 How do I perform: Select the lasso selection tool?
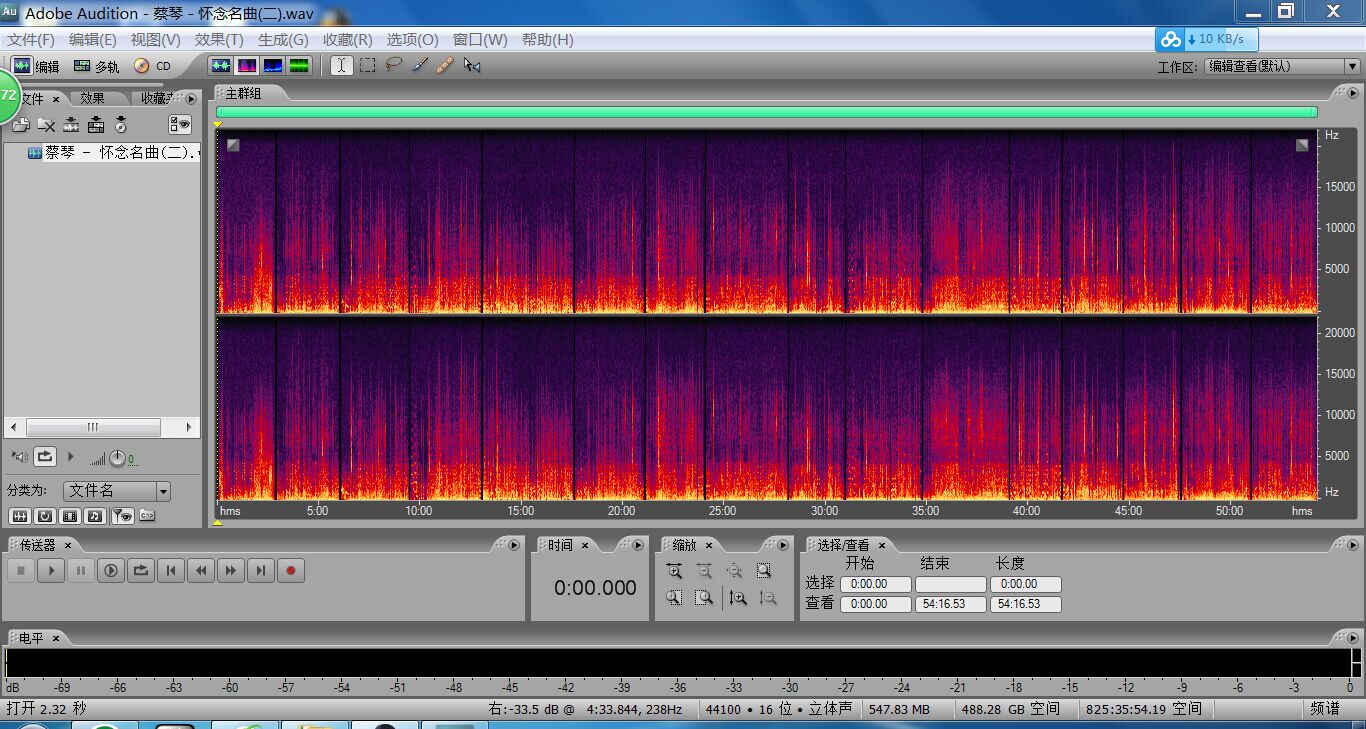(394, 65)
